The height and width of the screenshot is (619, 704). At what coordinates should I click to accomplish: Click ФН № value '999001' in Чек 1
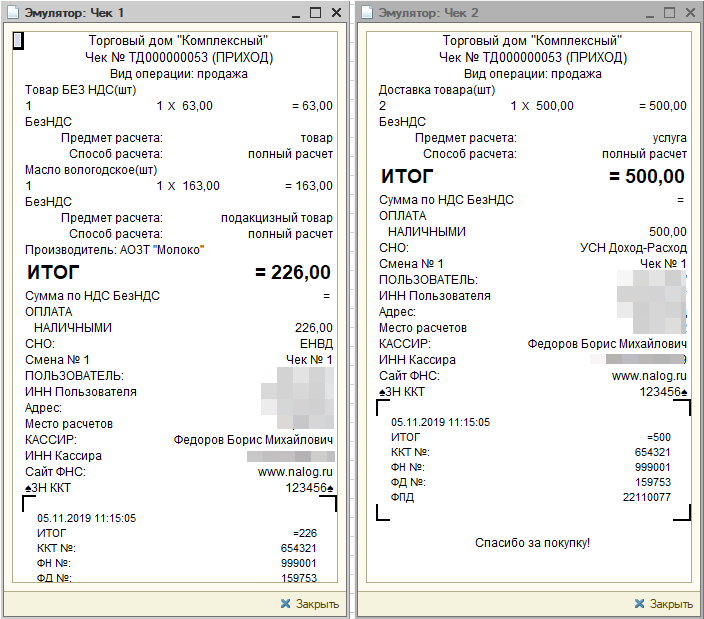pyautogui.click(x=299, y=563)
